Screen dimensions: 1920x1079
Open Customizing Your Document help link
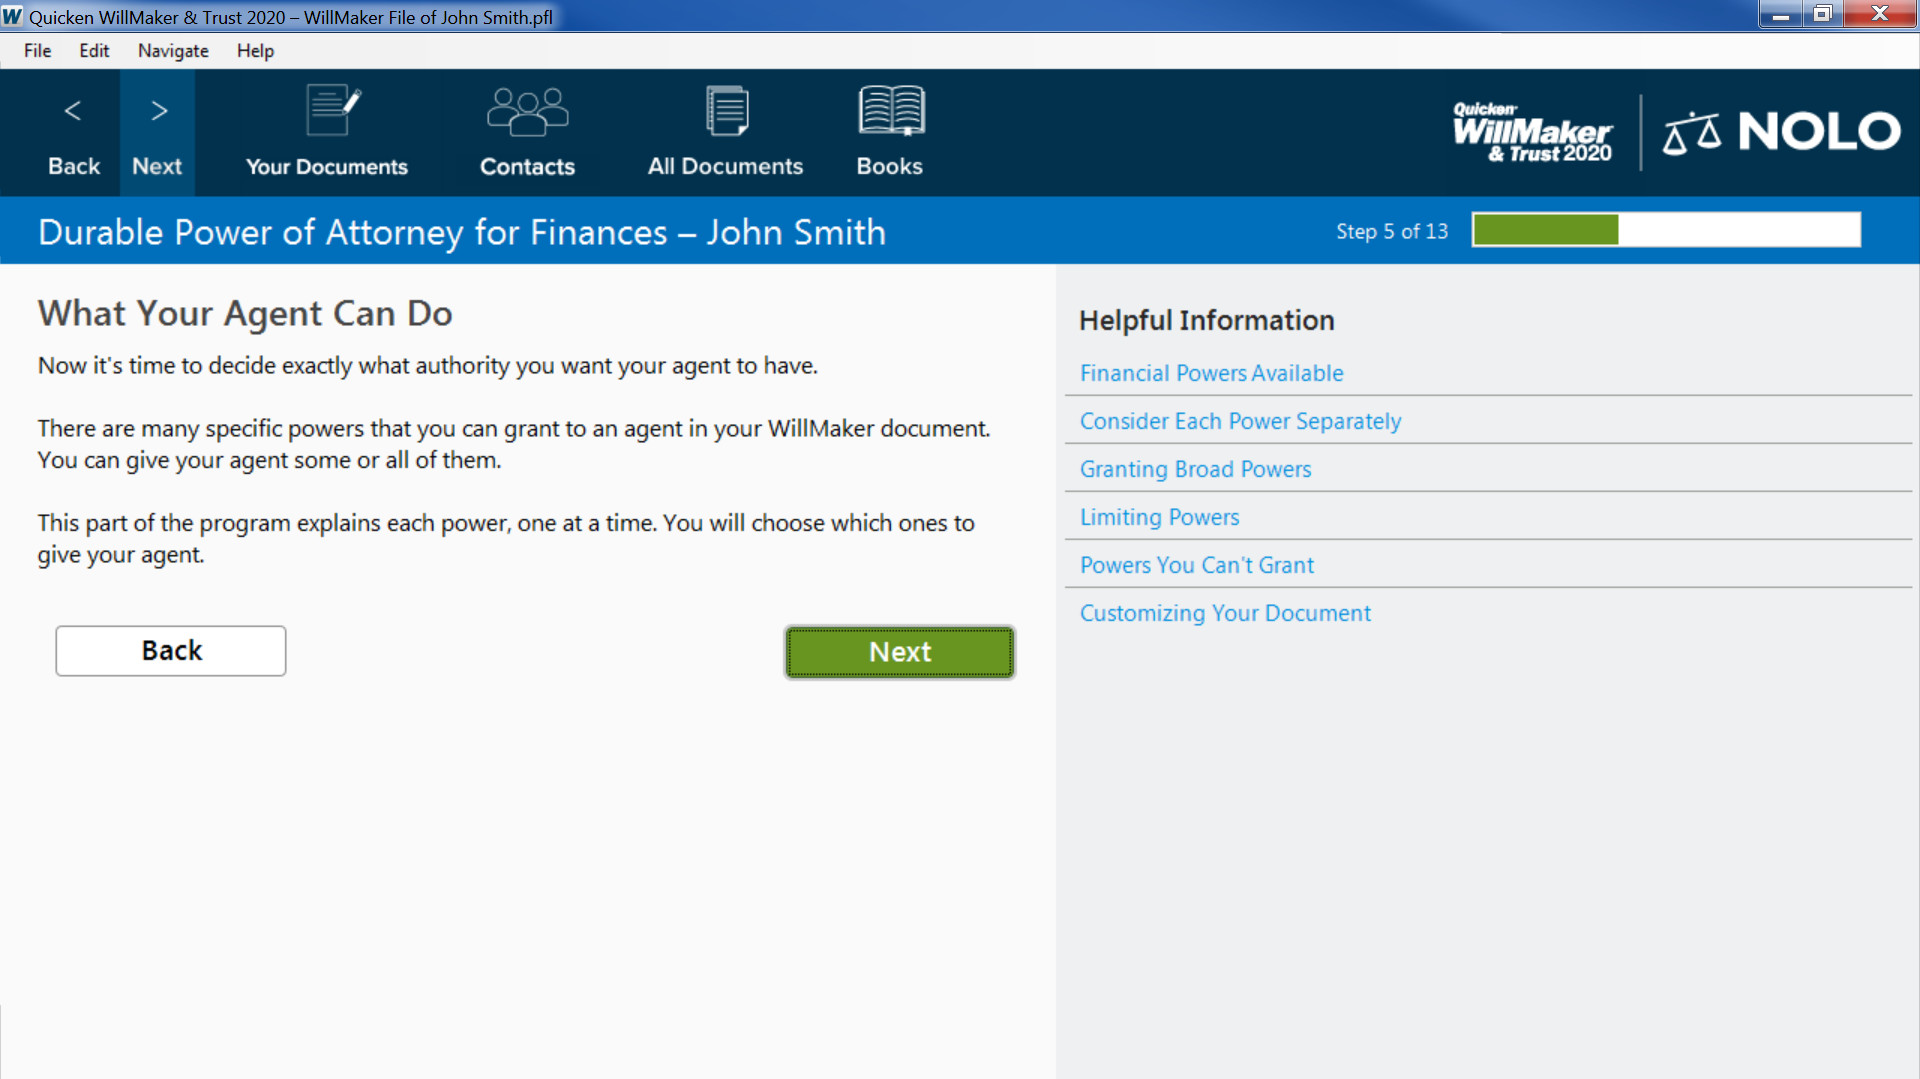(1225, 613)
